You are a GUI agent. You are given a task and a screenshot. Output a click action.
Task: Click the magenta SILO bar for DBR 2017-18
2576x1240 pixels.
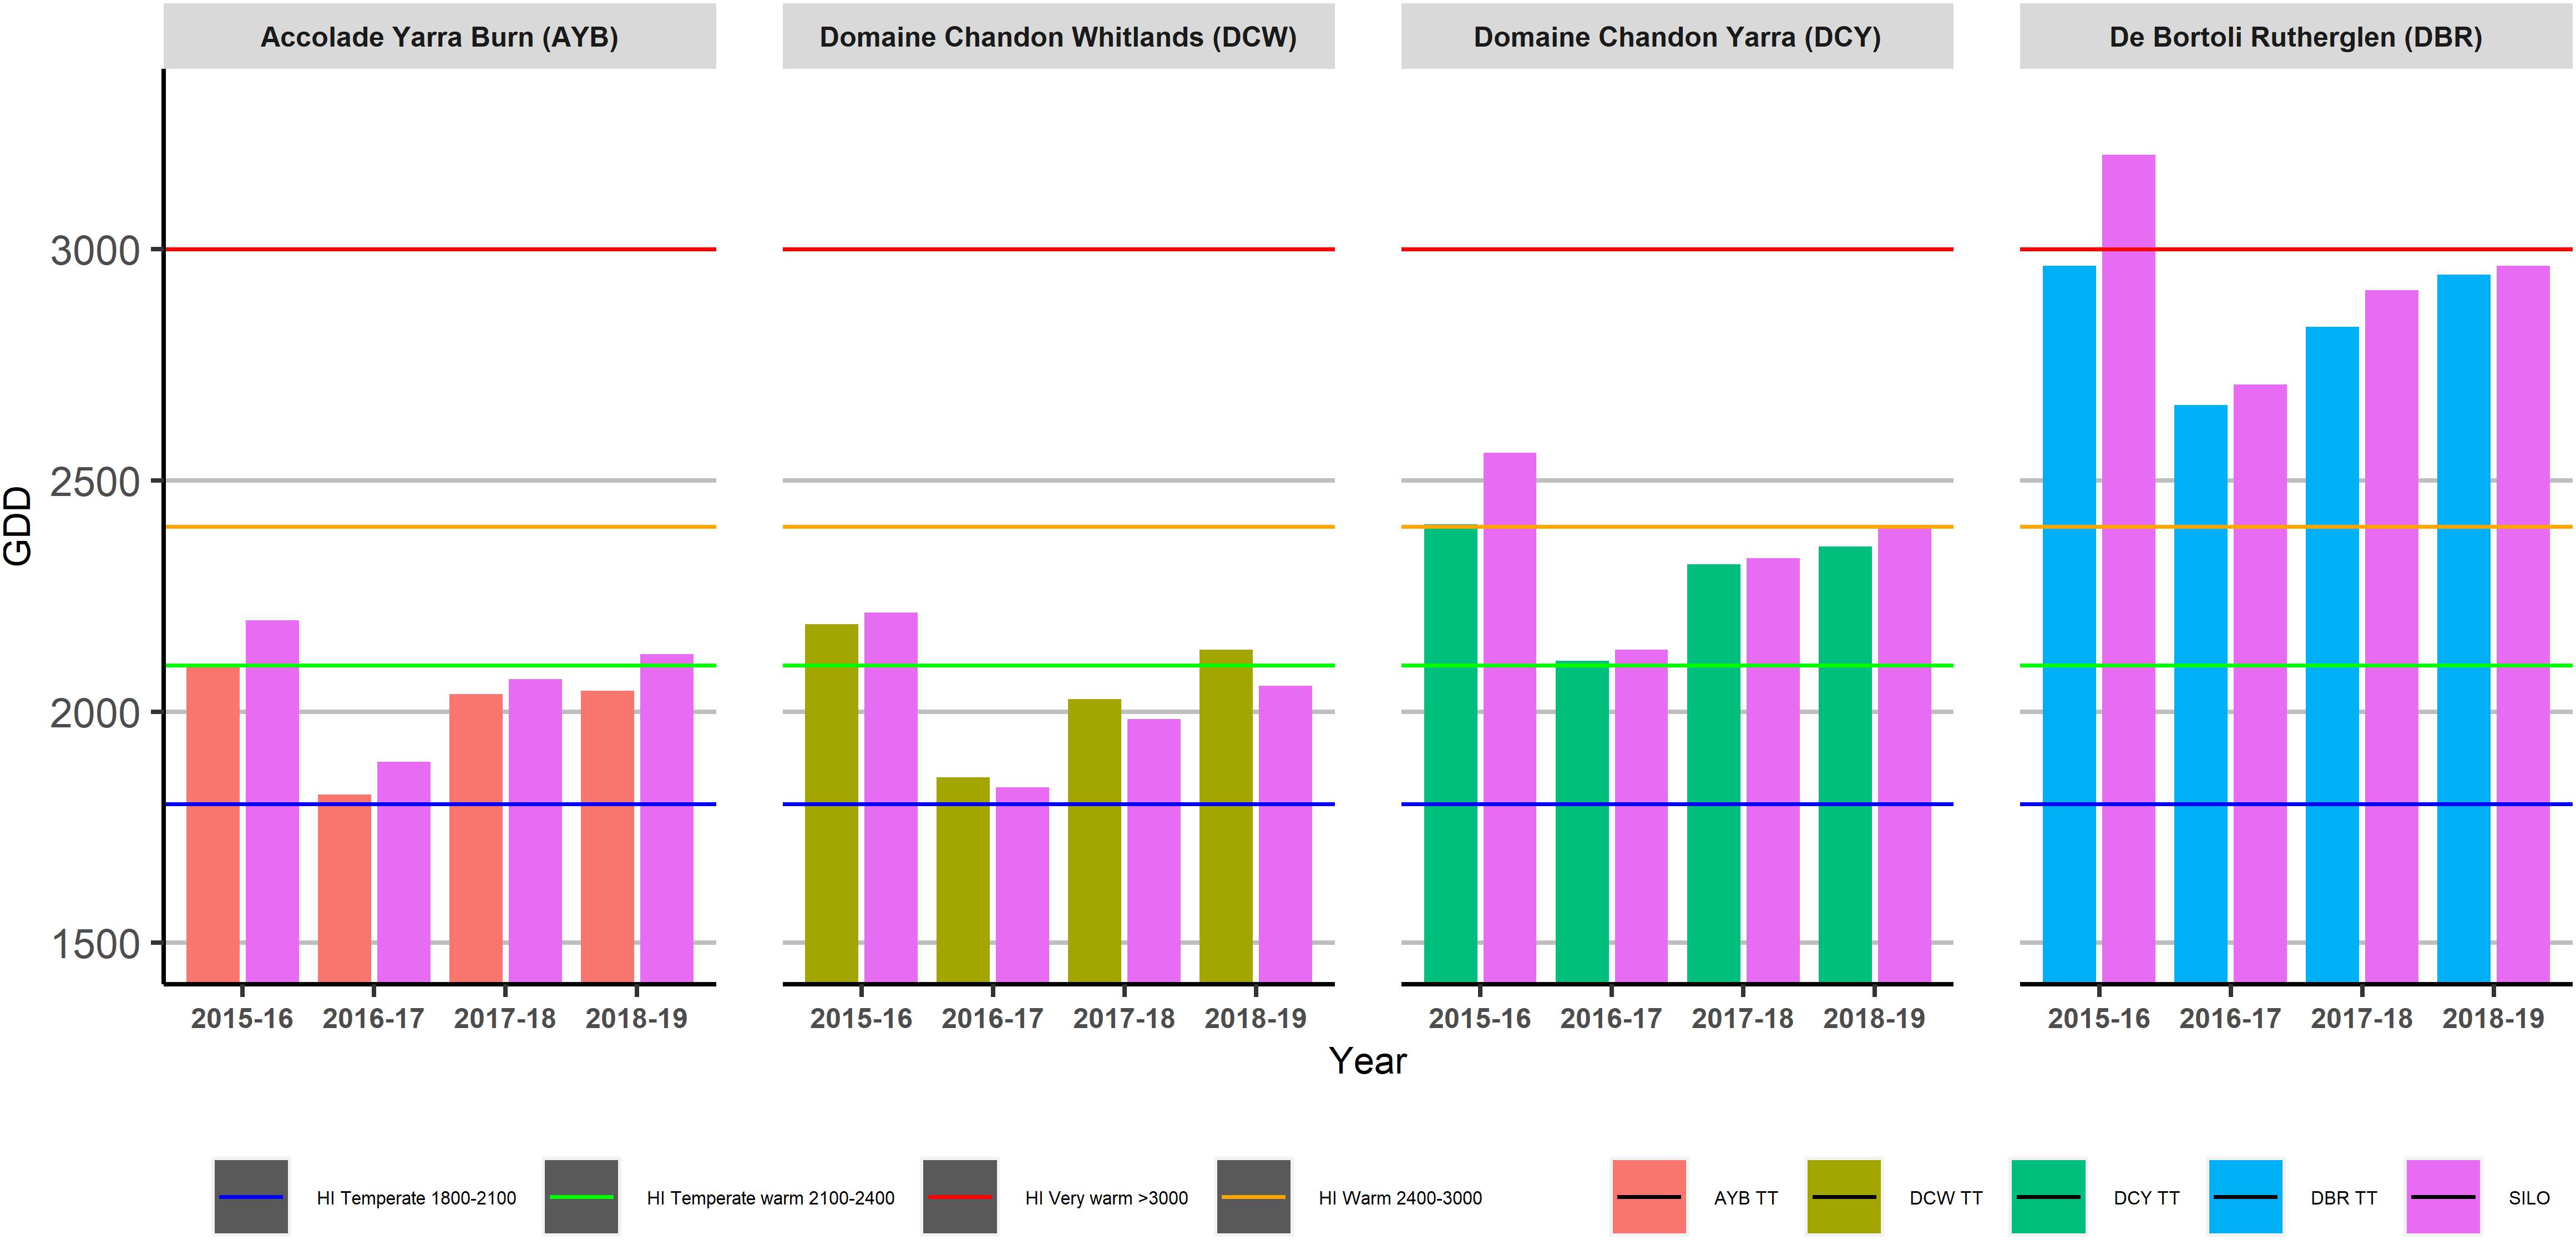(x=2392, y=637)
